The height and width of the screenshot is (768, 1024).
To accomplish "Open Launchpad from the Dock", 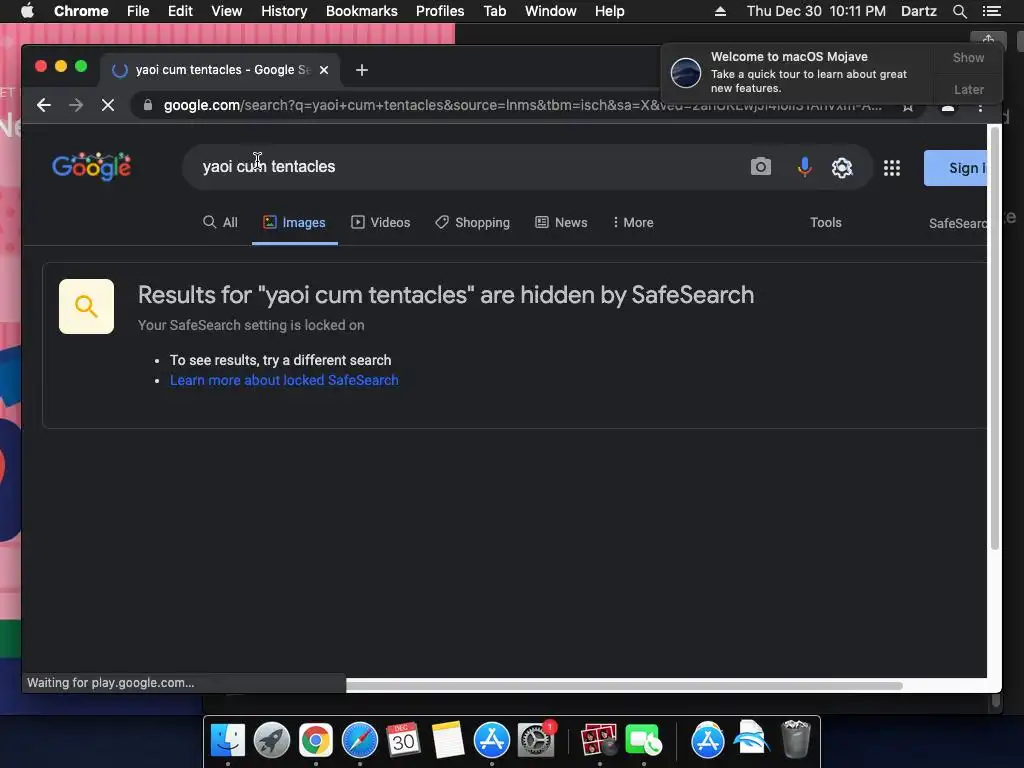I will [x=272, y=741].
